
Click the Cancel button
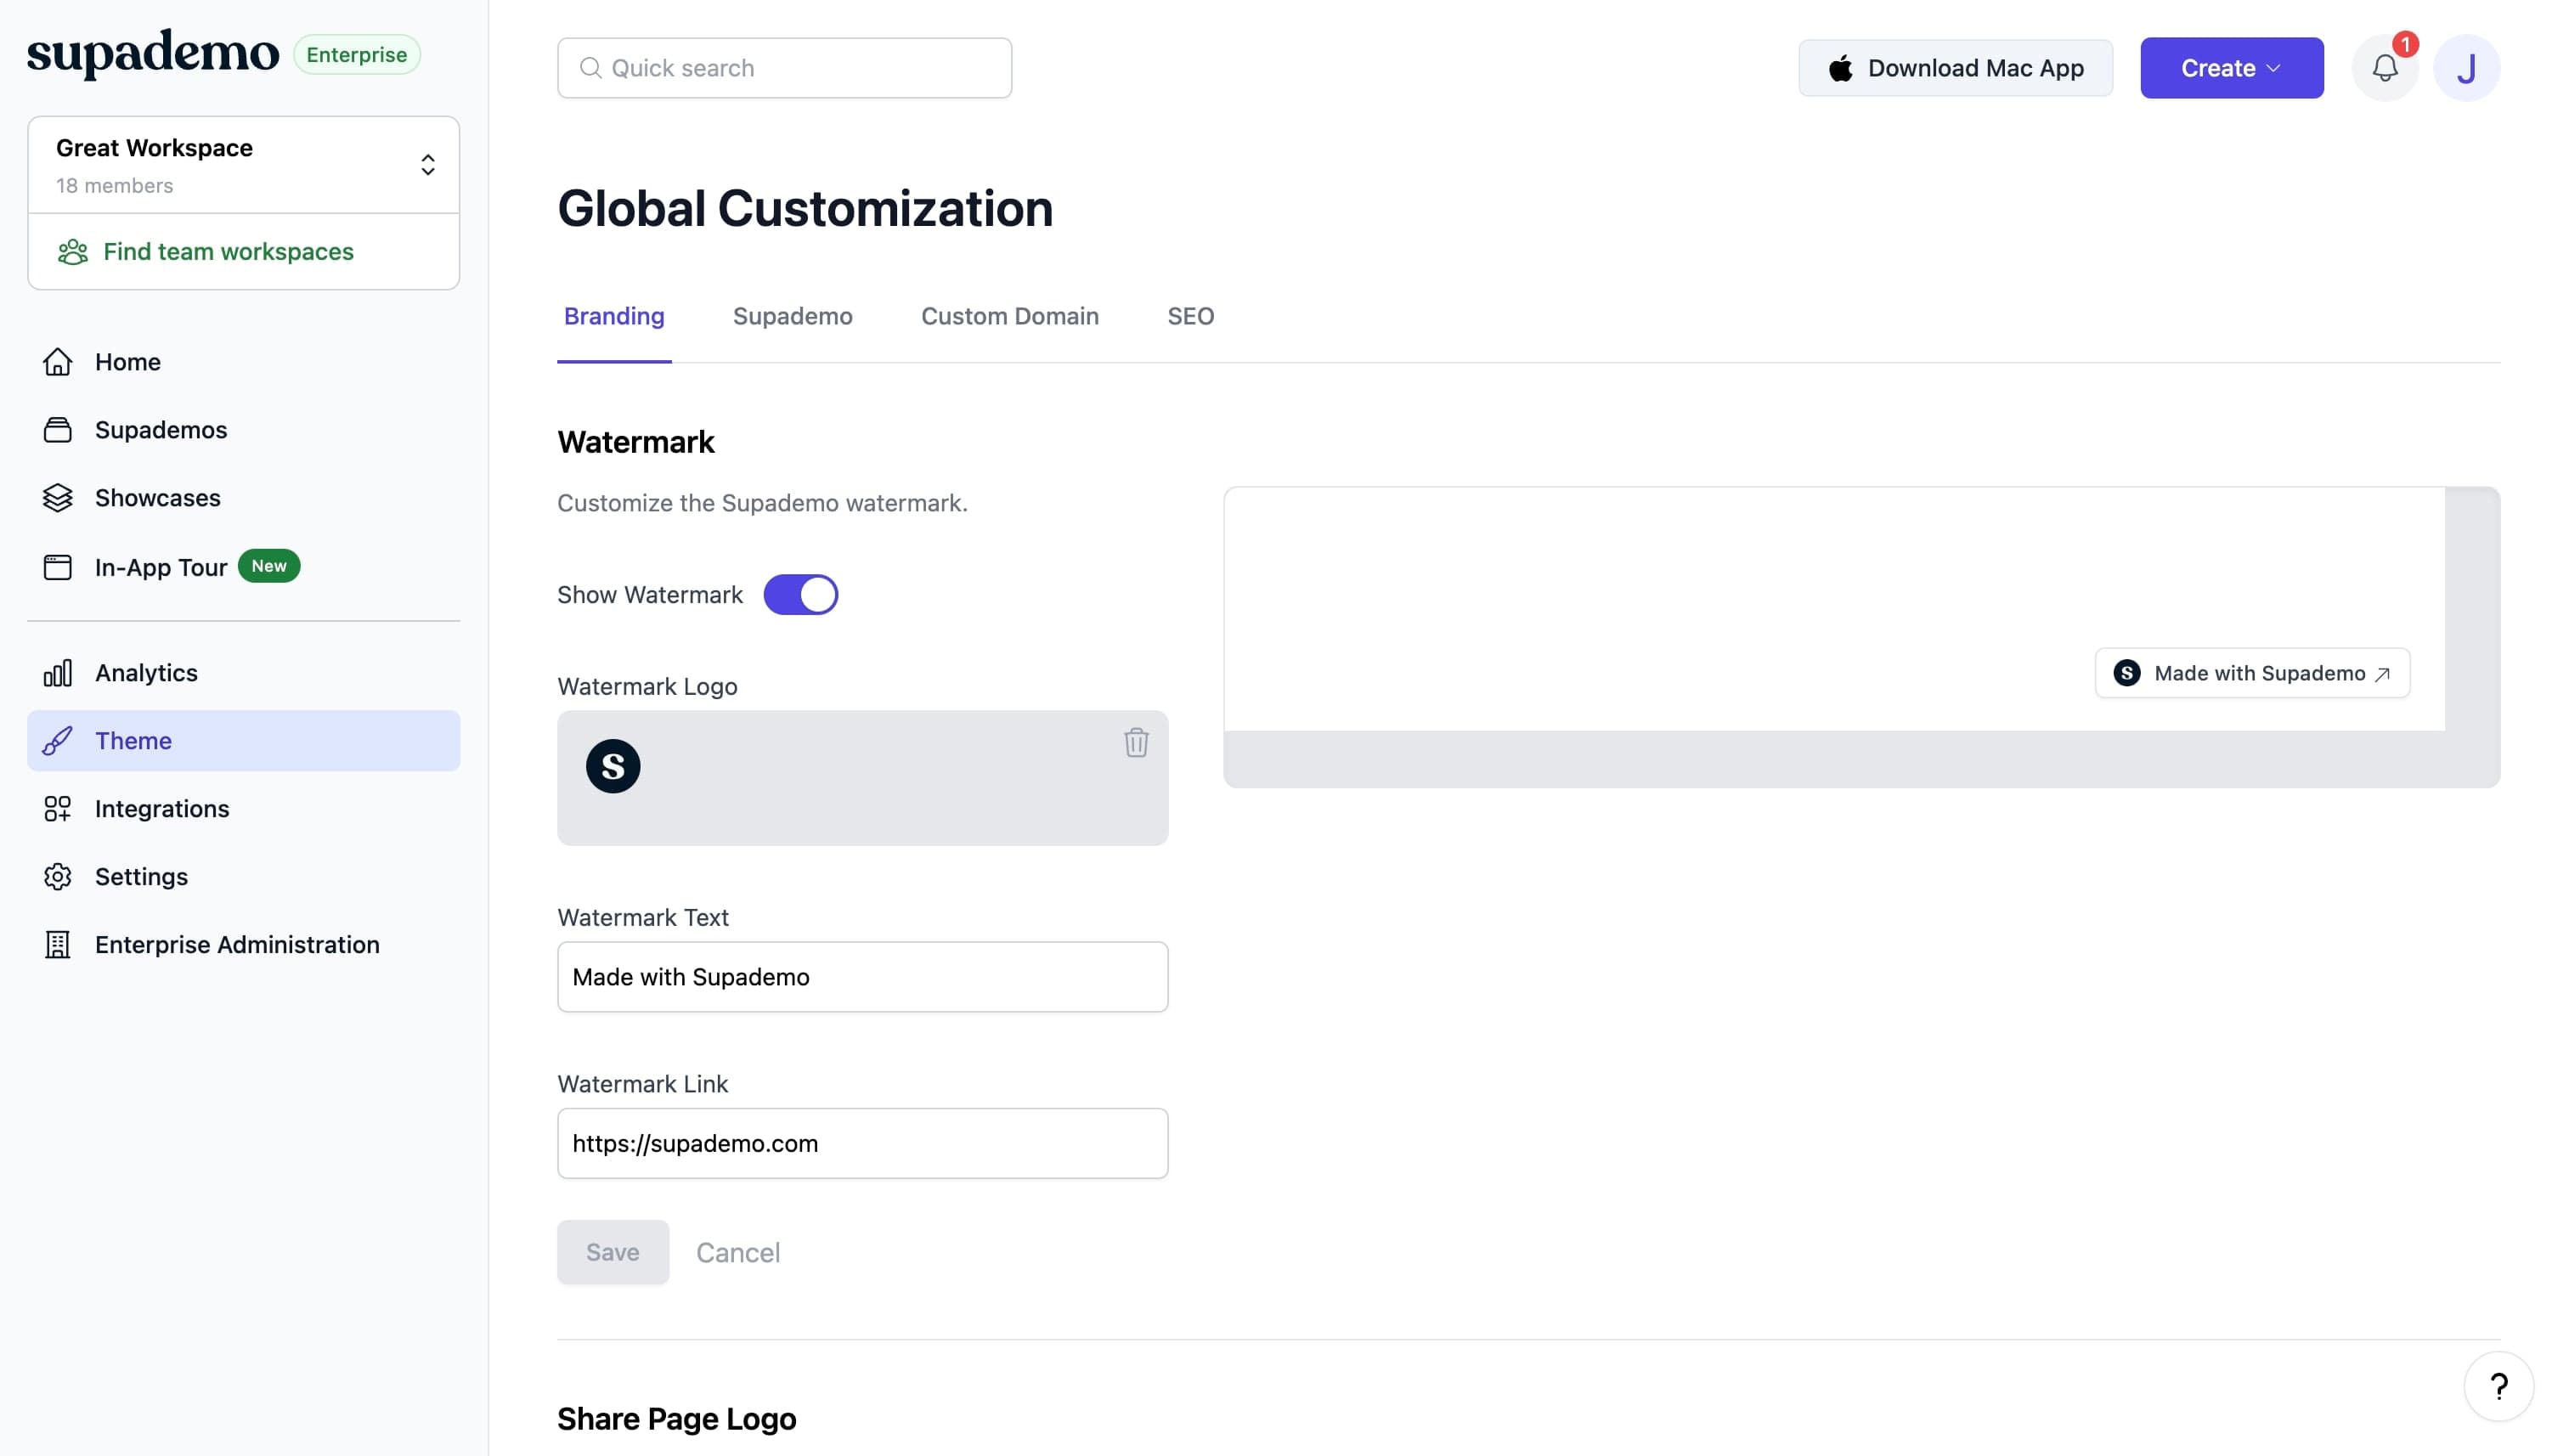pyautogui.click(x=737, y=1253)
